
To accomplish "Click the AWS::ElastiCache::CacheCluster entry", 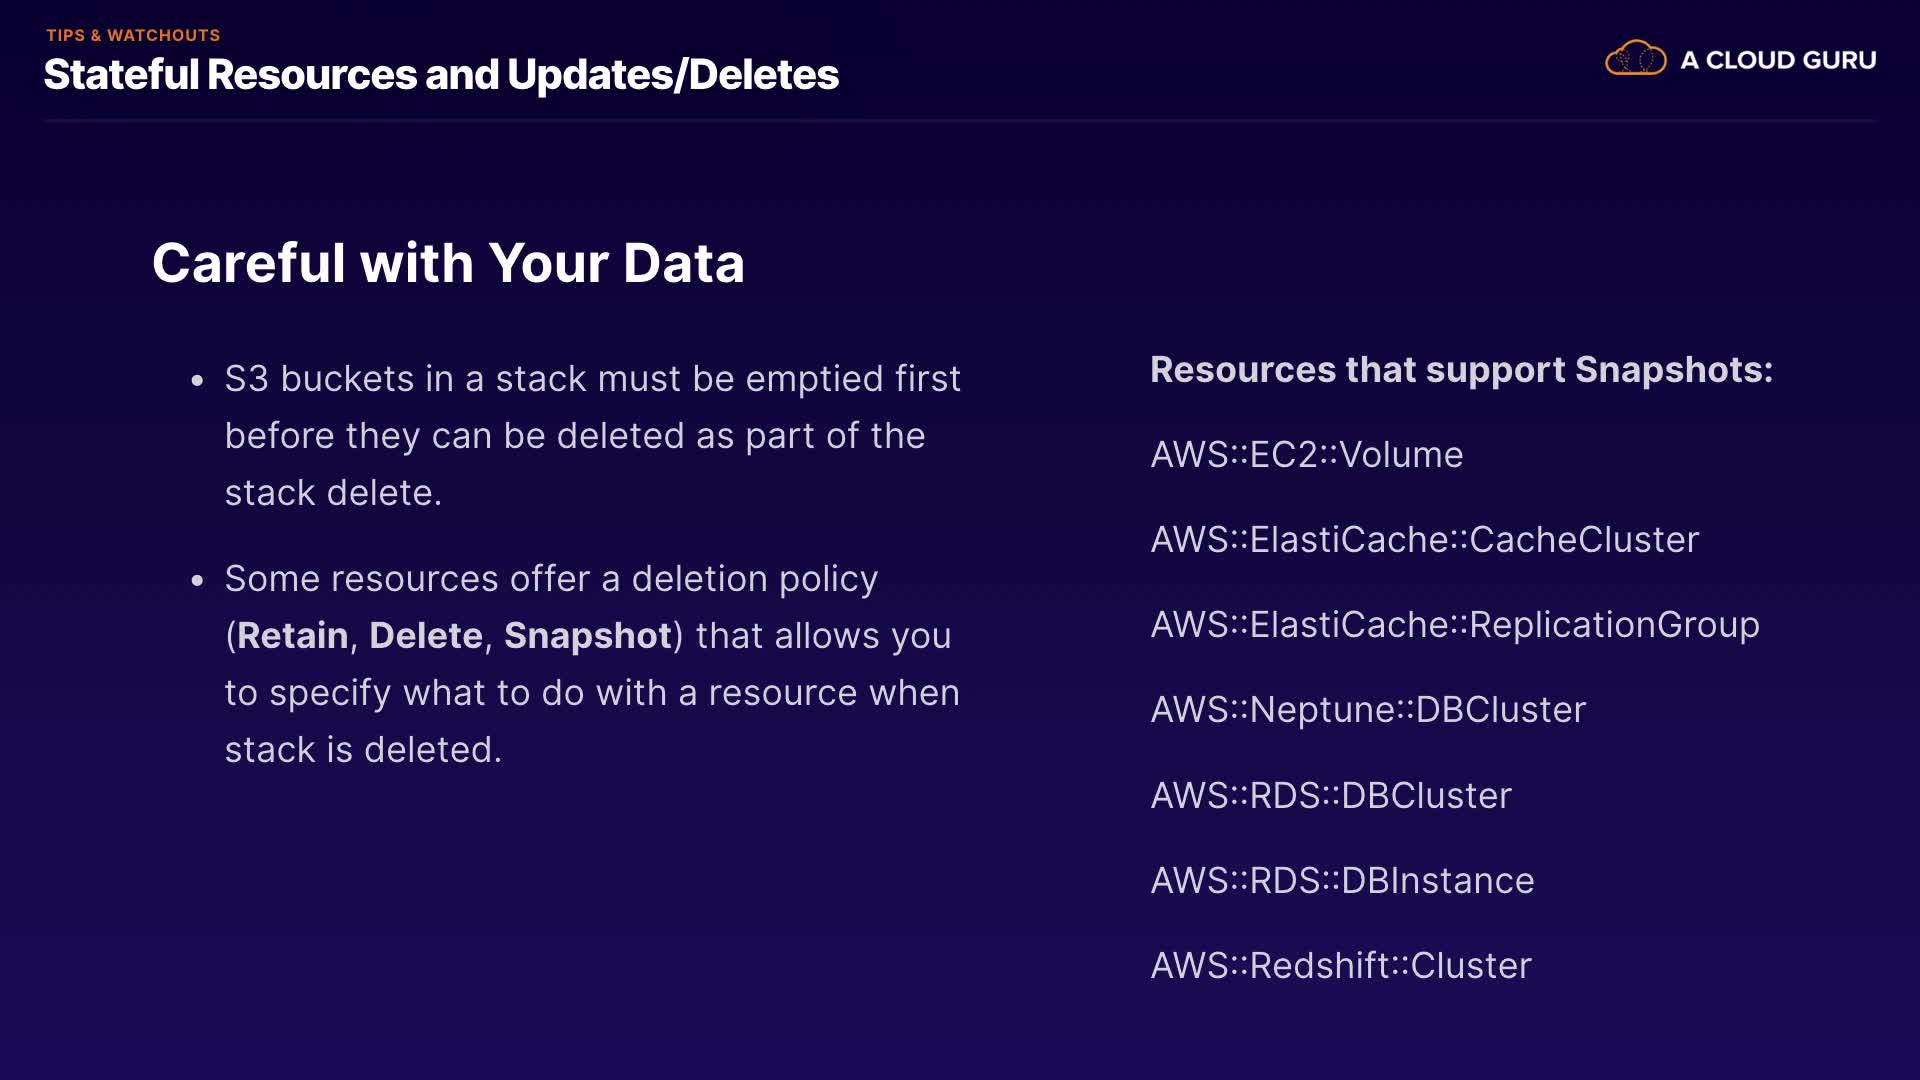I will (x=1424, y=540).
